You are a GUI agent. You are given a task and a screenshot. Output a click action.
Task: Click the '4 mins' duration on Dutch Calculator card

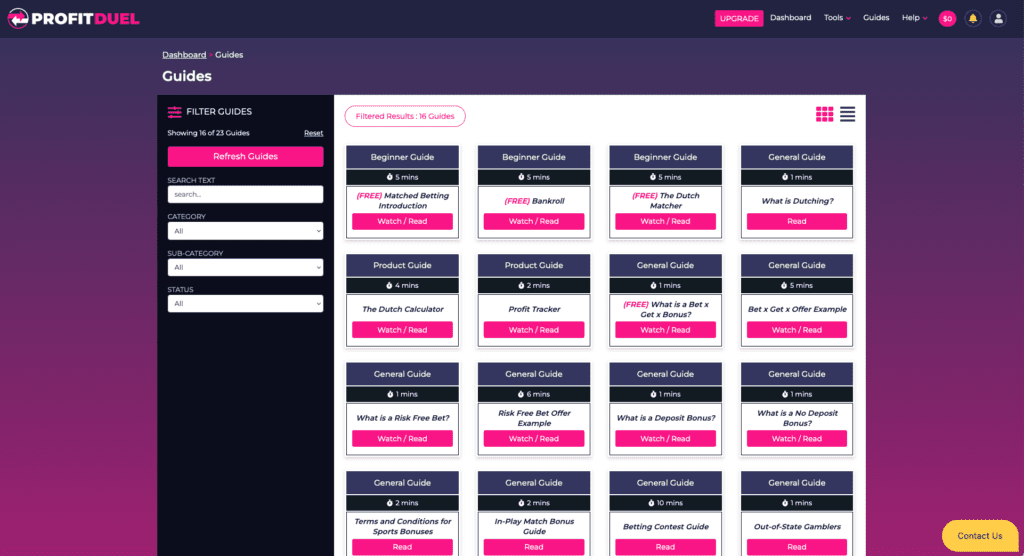pos(402,286)
